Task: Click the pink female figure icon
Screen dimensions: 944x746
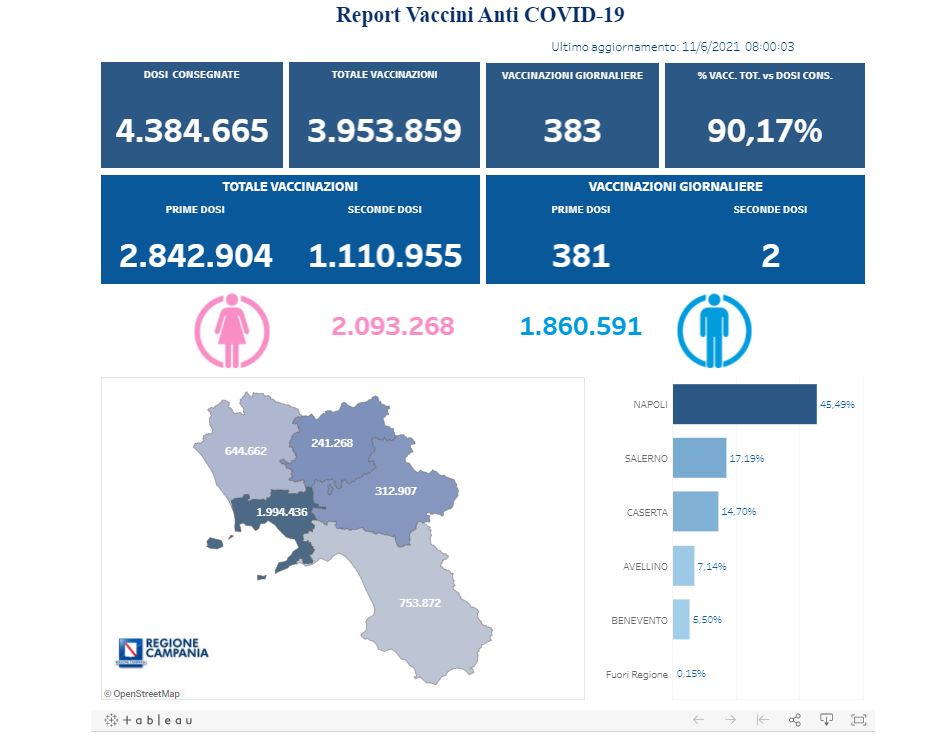Action: tap(231, 329)
